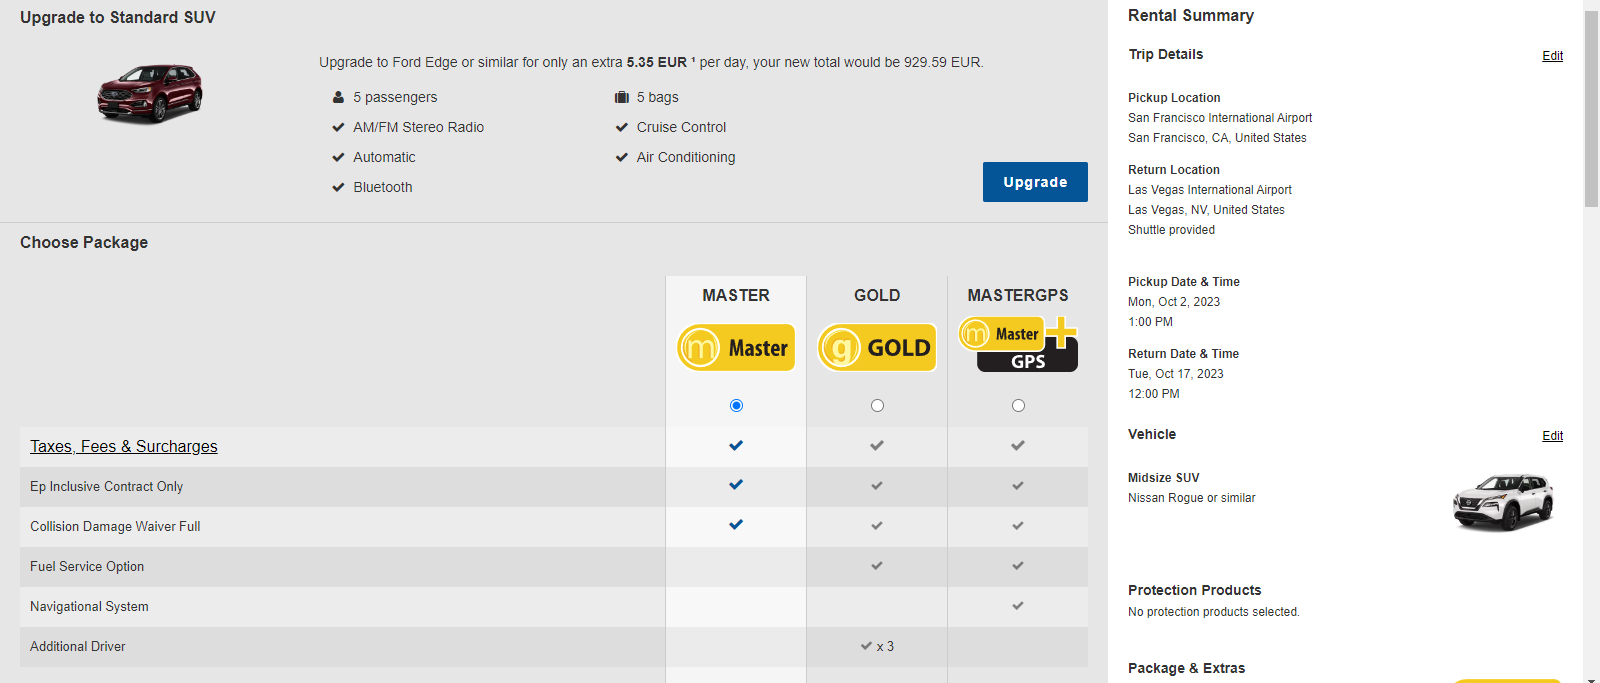Screen dimensions: 1600x683
Task: Click Navigational System checkmark under MASTERGPS
Action: coord(1018,606)
